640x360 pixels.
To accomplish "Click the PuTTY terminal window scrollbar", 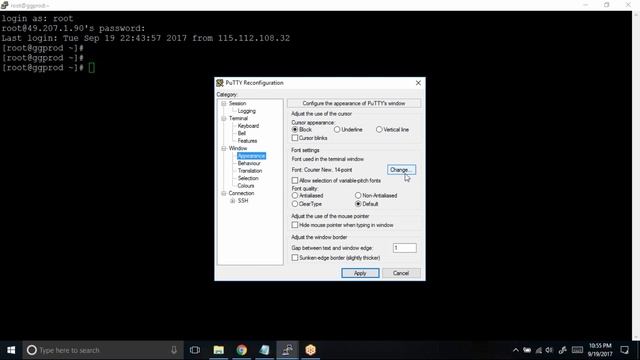I will point(636,176).
